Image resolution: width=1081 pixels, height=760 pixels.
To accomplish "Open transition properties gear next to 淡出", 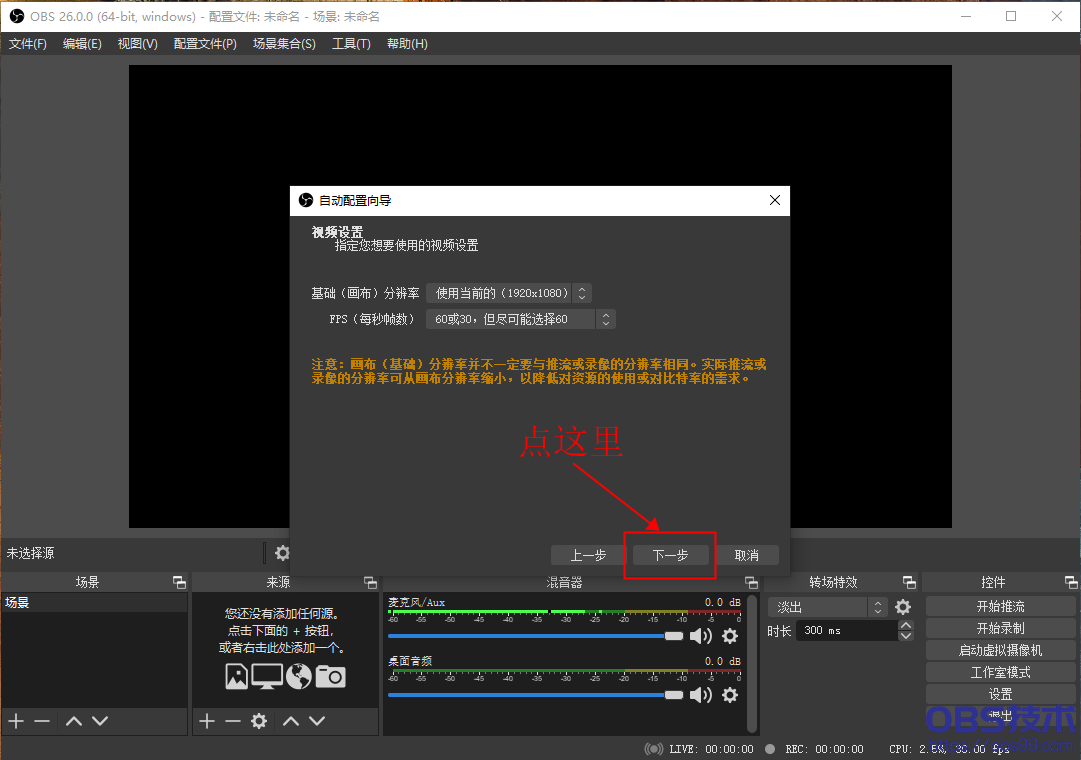I will (903, 607).
